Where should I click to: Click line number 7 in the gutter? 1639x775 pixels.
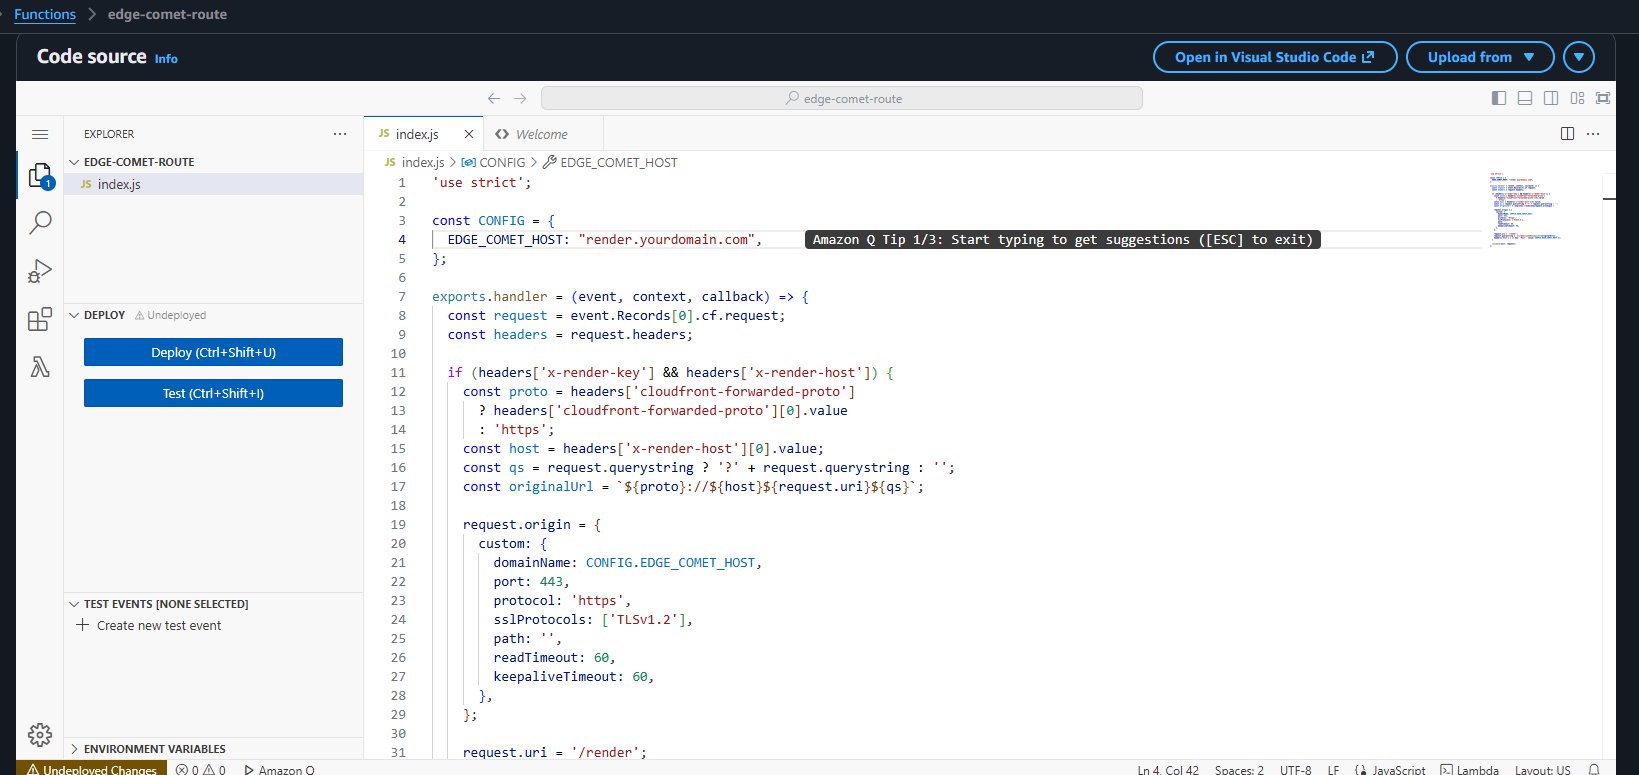pyautogui.click(x=402, y=296)
